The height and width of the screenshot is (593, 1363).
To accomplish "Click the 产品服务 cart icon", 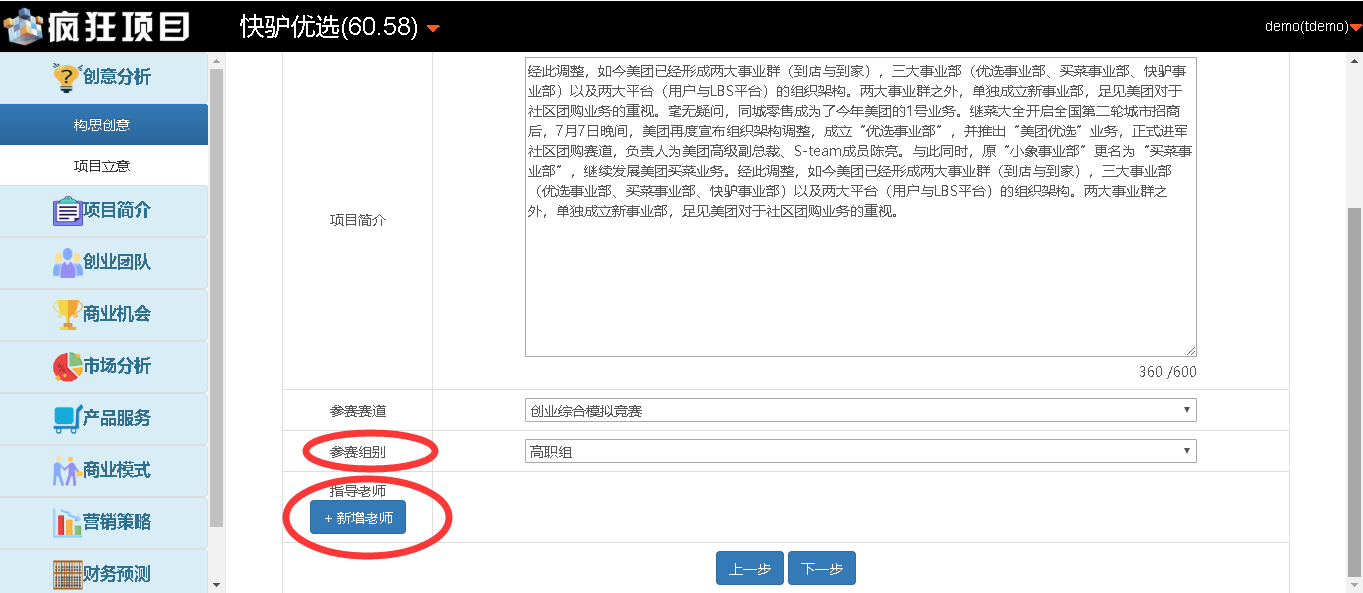I will [67, 419].
